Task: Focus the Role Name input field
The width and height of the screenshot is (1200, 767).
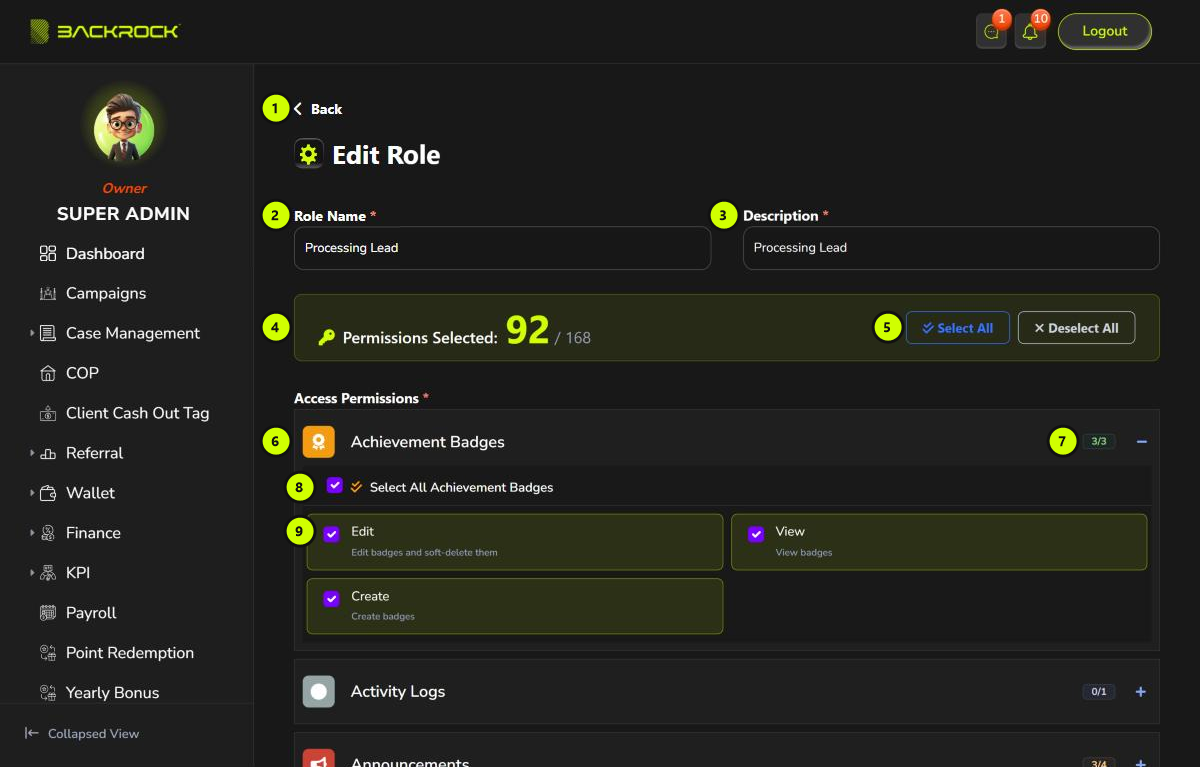Action: [502, 248]
